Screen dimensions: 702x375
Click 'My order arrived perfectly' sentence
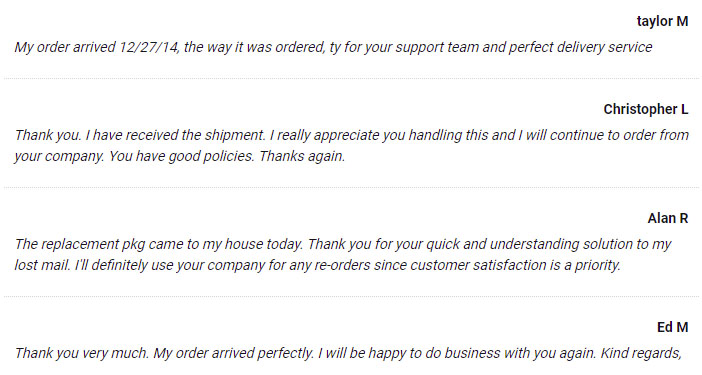[x=233, y=354]
